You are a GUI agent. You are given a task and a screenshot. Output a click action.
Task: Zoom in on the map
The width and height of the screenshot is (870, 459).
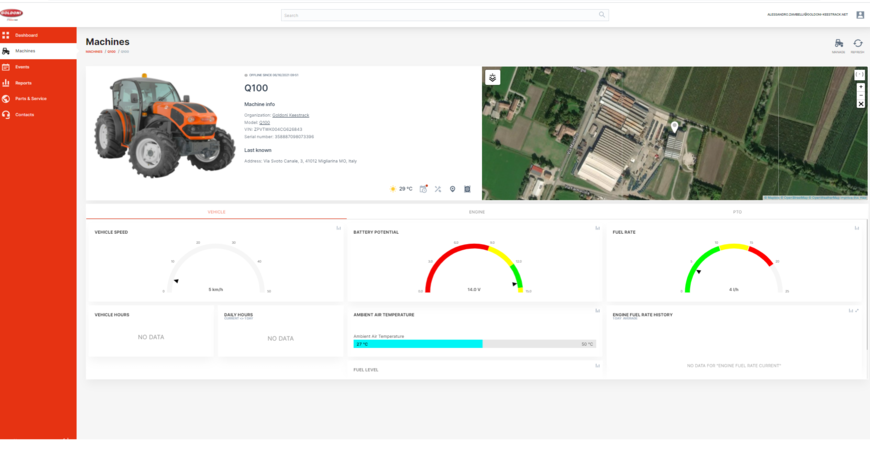860,87
